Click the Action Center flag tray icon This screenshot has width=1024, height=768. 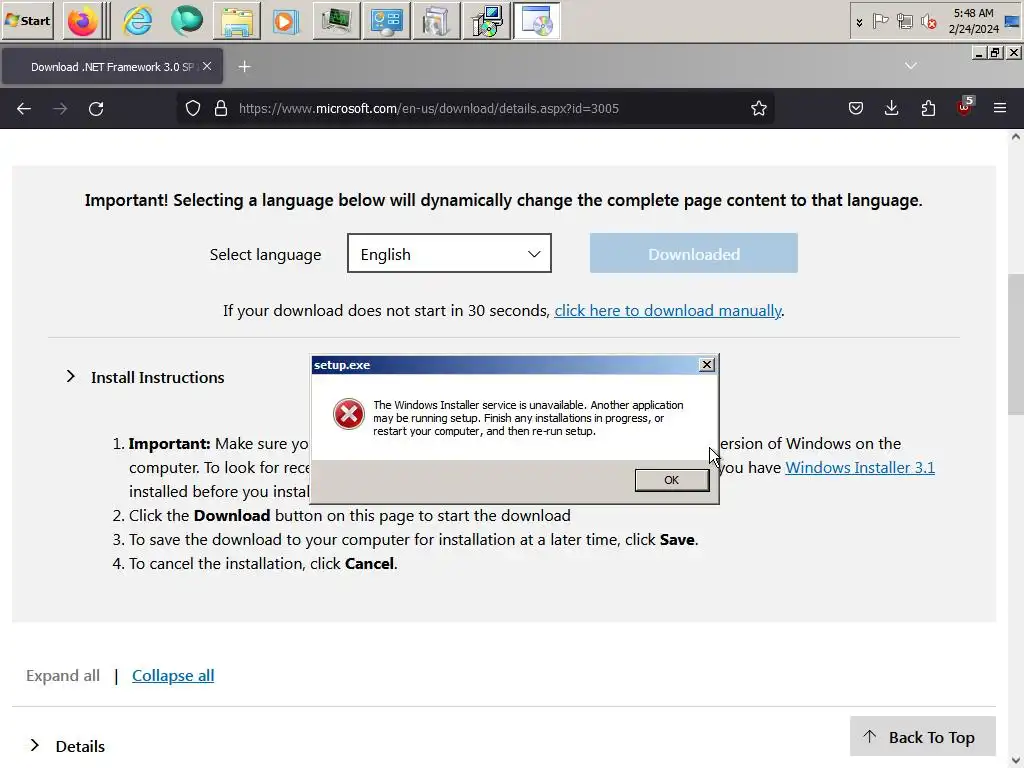coord(880,22)
